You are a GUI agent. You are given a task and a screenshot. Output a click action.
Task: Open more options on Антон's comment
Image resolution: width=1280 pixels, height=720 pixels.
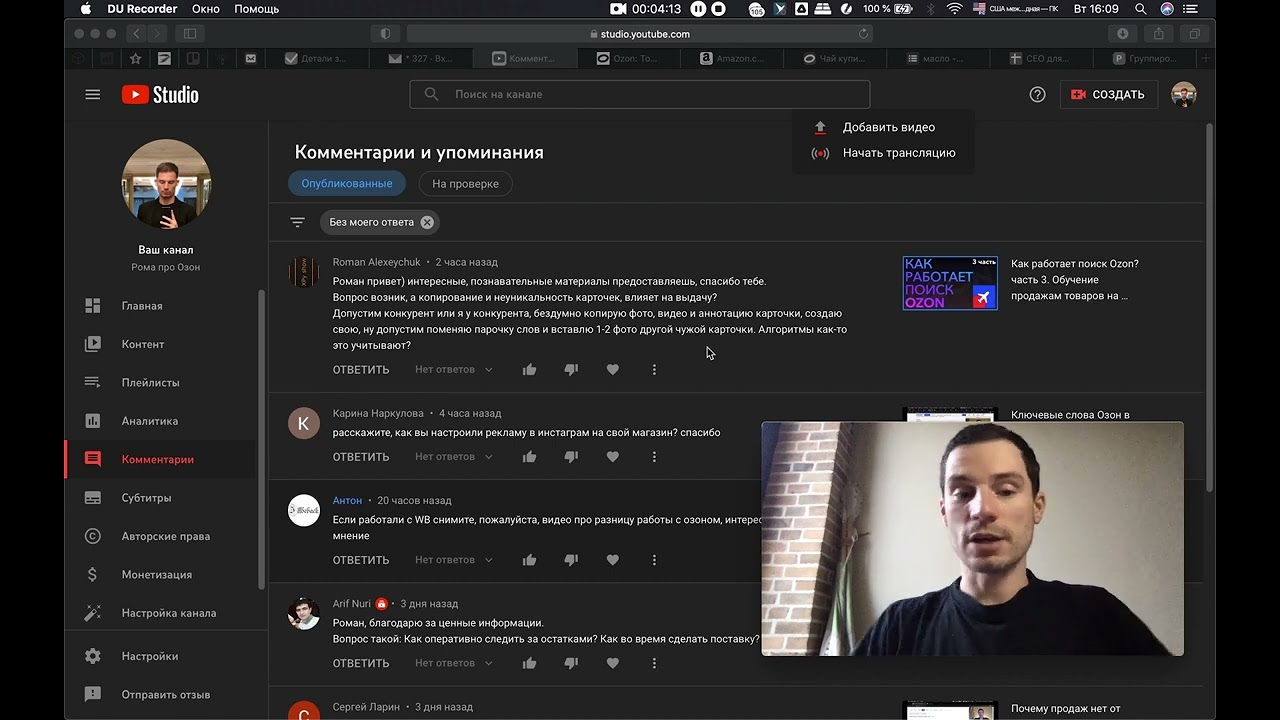(654, 560)
